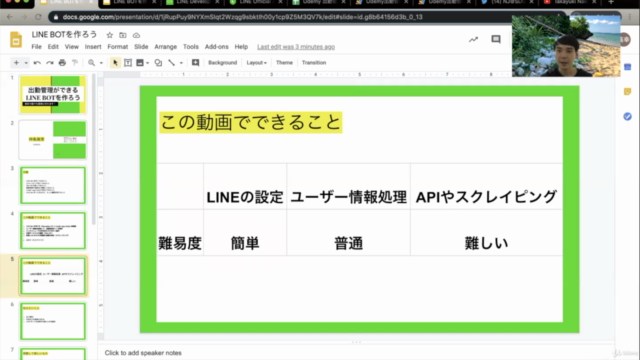Open the Layout dropdown

pyautogui.click(x=256, y=62)
